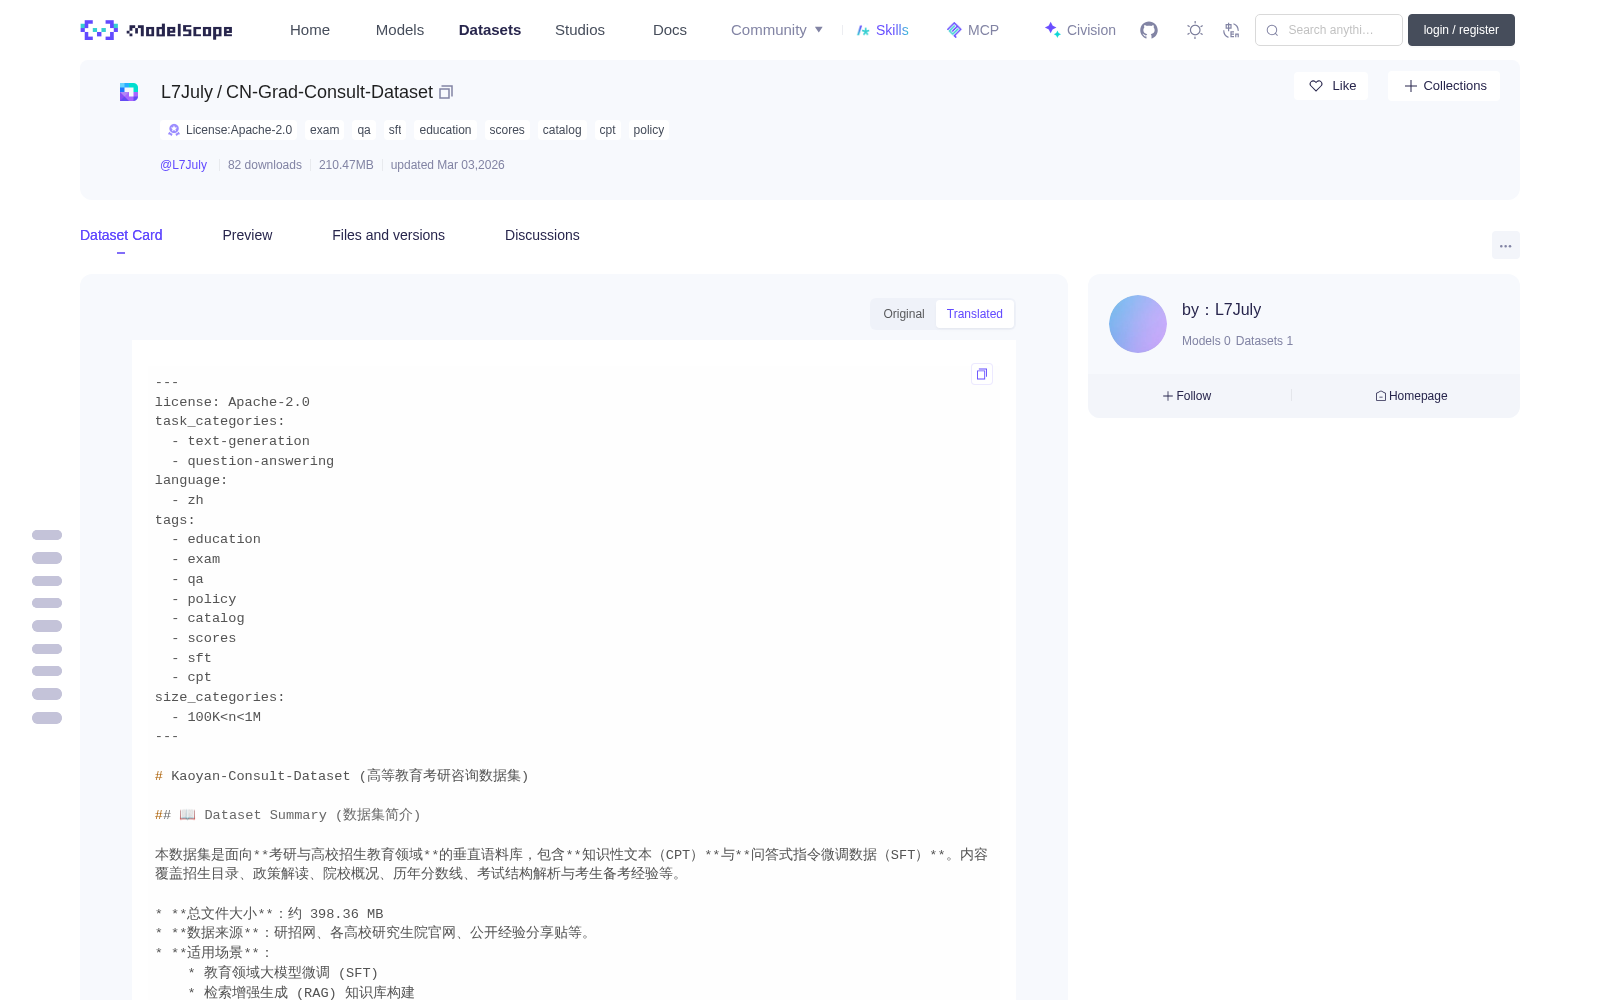
Task: Click the L7July owner name in title
Action: (x=187, y=92)
